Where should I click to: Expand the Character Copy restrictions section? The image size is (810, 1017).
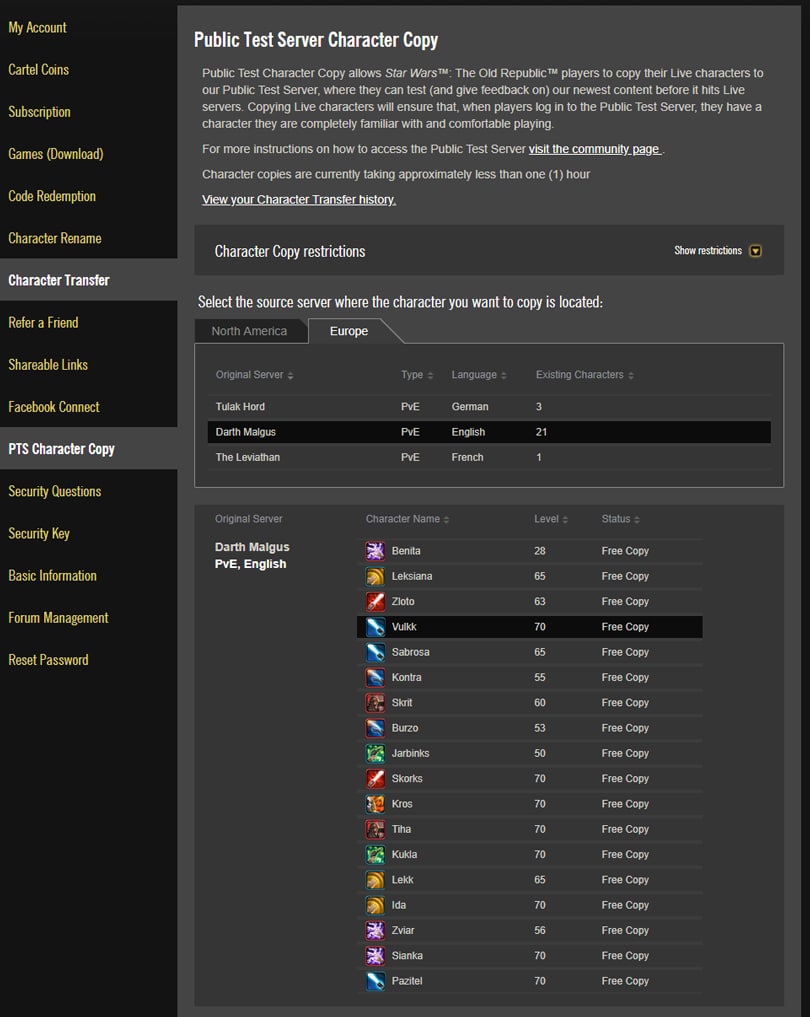pos(755,251)
